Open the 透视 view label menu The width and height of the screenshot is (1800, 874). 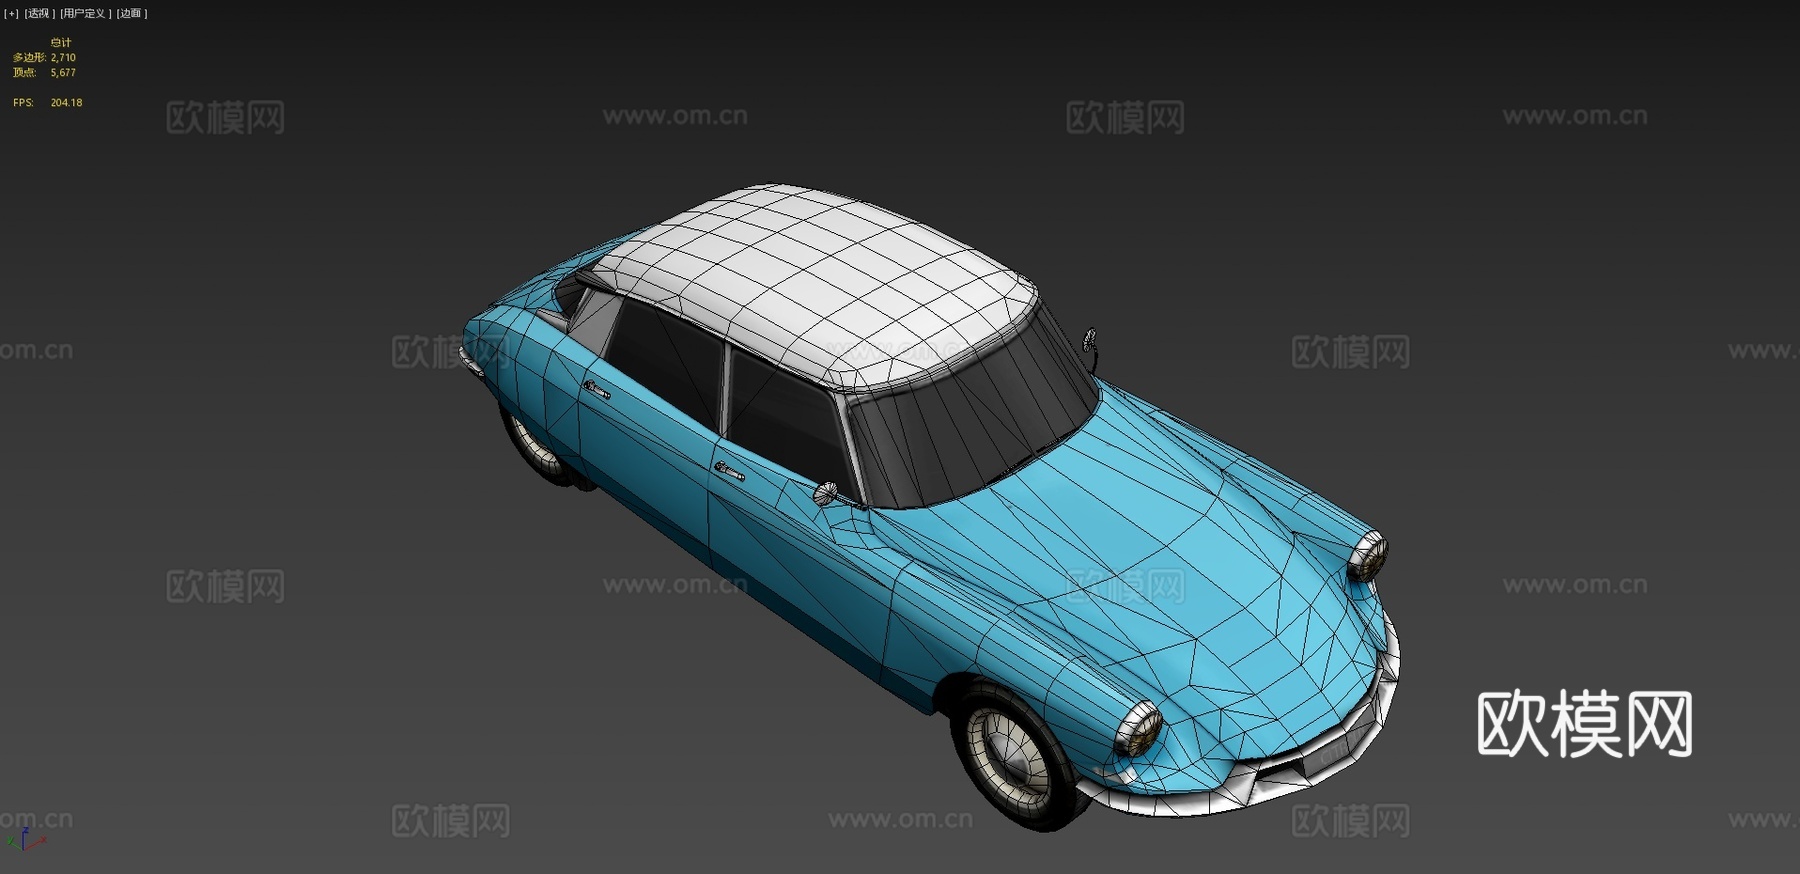tap(39, 13)
